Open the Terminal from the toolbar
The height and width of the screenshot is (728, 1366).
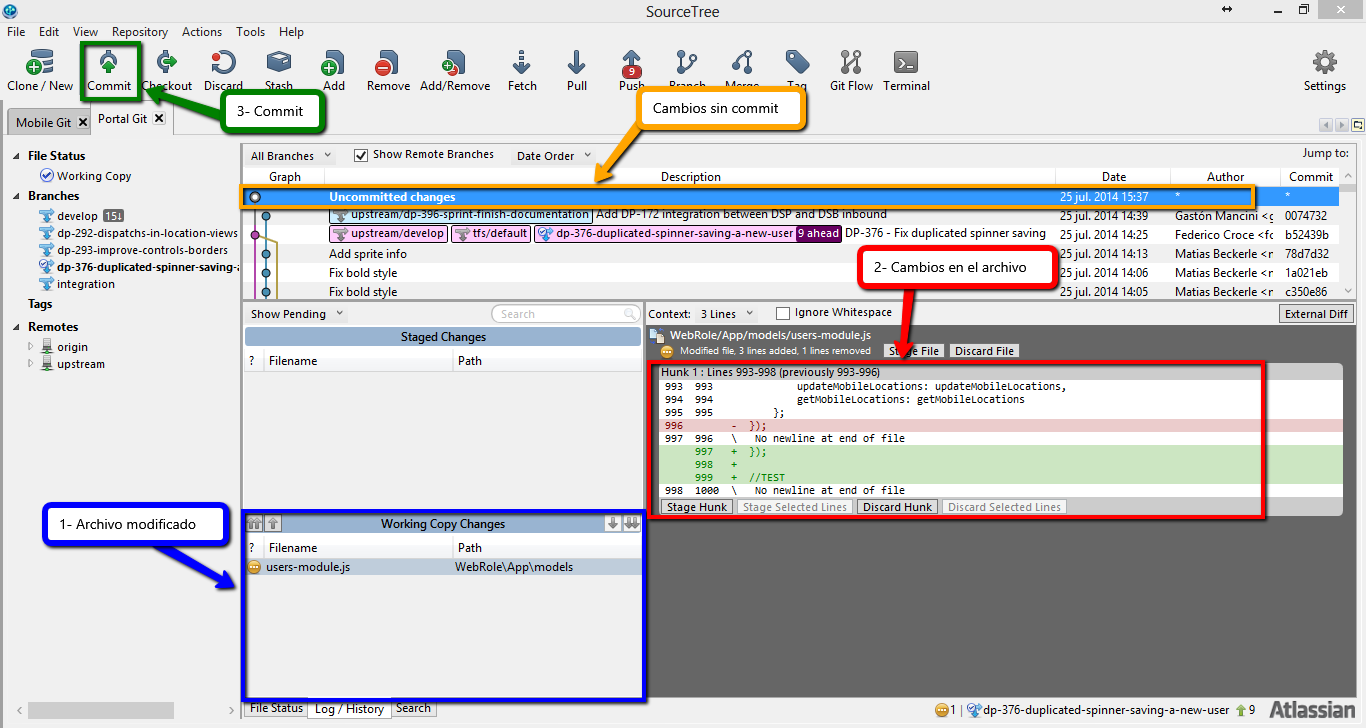pyautogui.click(x=906, y=70)
